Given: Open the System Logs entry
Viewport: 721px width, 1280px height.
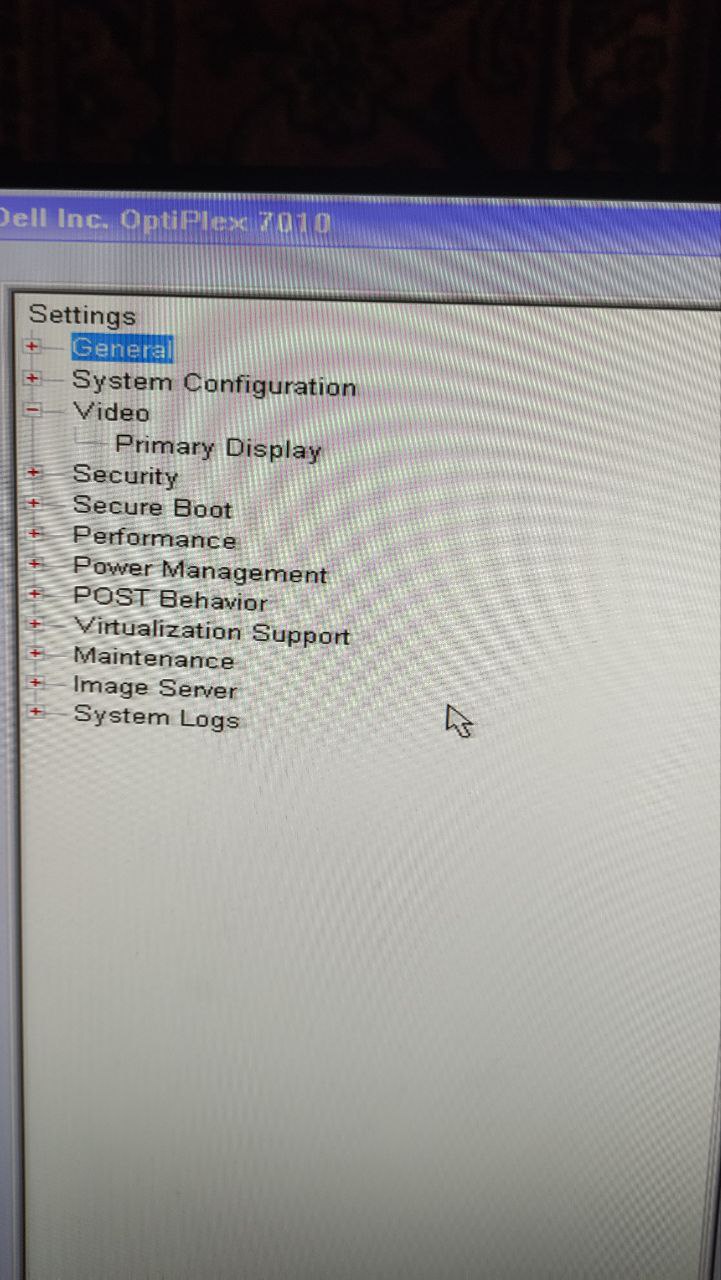Looking at the screenshot, I should click(157, 717).
